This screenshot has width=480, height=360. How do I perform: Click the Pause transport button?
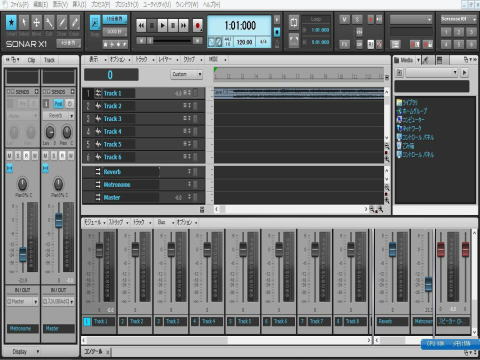point(173,25)
